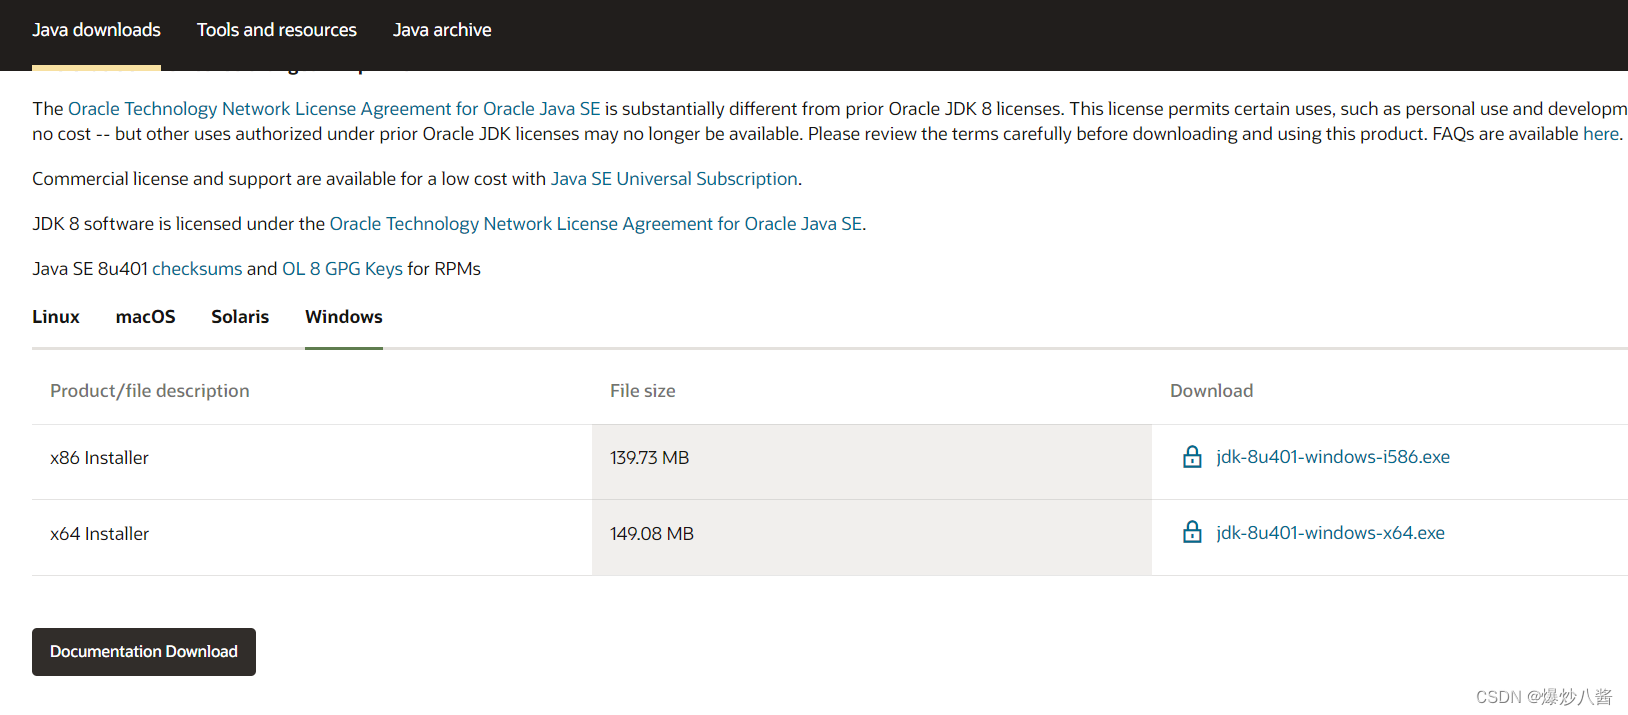Download jdk-8u401-windows-x64.exe
1628x715 pixels.
(x=1330, y=533)
